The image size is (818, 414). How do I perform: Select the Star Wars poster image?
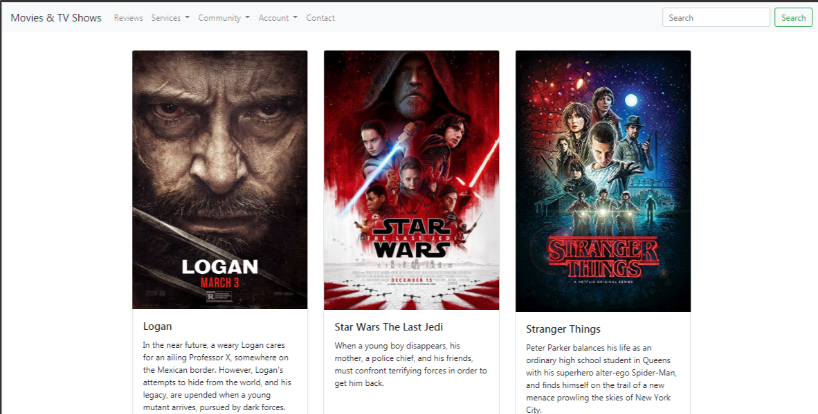412,180
